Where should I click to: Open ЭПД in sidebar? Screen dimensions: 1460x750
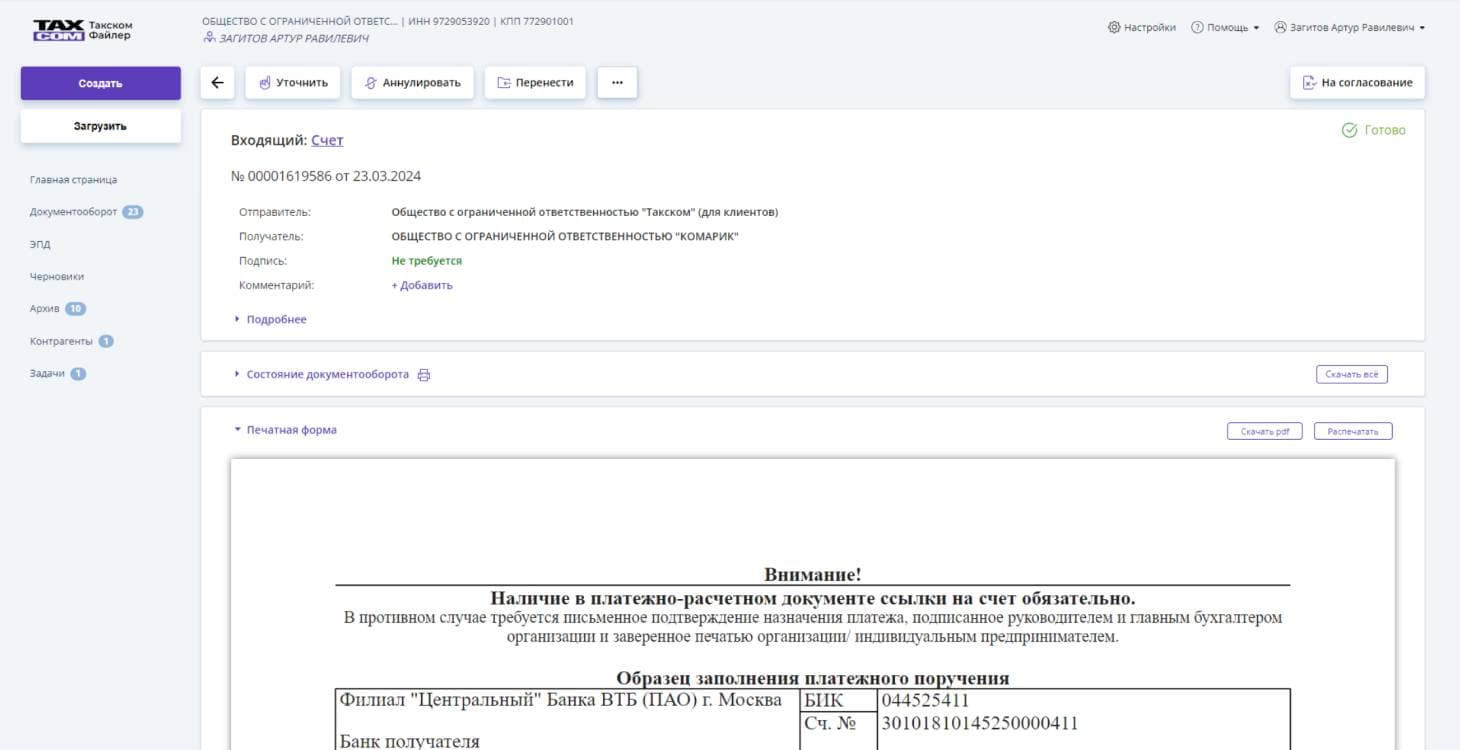pos(40,244)
